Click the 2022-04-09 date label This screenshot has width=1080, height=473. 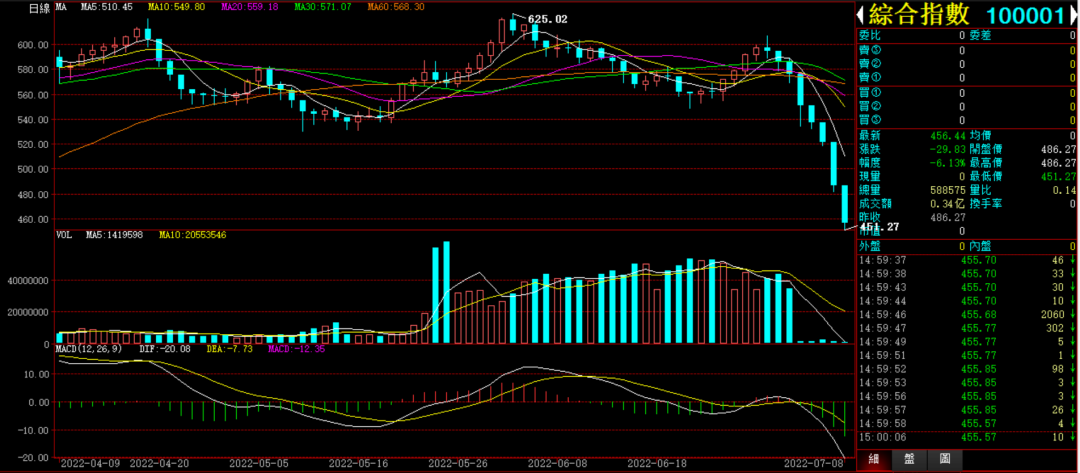pos(90,463)
